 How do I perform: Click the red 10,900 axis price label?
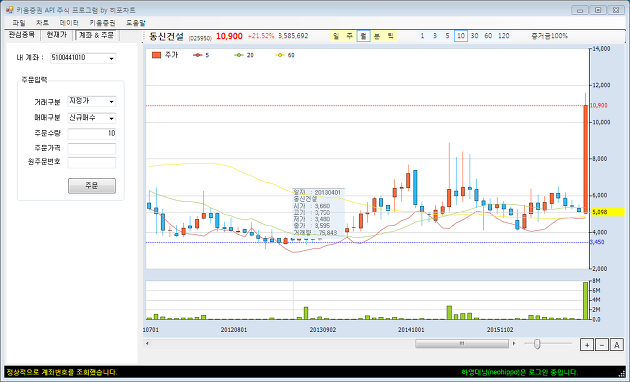point(599,105)
